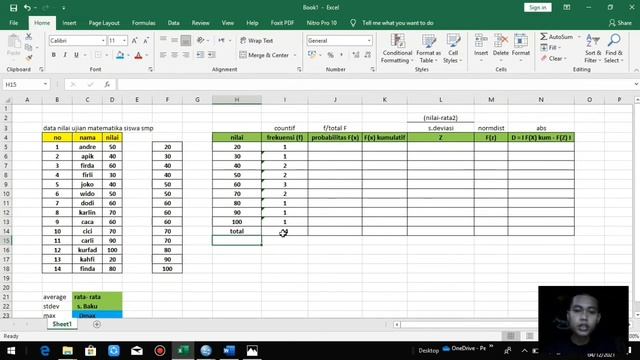640x360 pixels.
Task: Cut the selection with the scissors icon
Action: [29, 37]
